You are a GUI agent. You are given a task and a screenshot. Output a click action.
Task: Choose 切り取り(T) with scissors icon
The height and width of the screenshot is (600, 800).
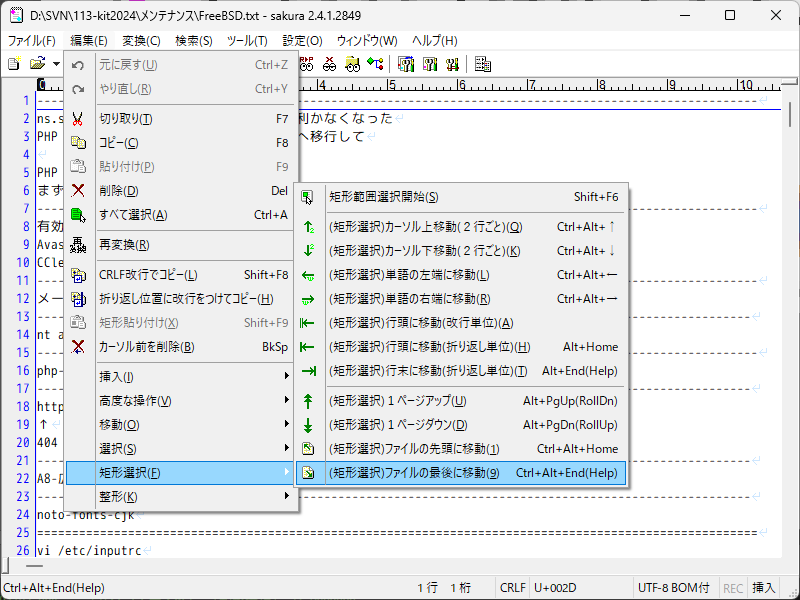182,119
